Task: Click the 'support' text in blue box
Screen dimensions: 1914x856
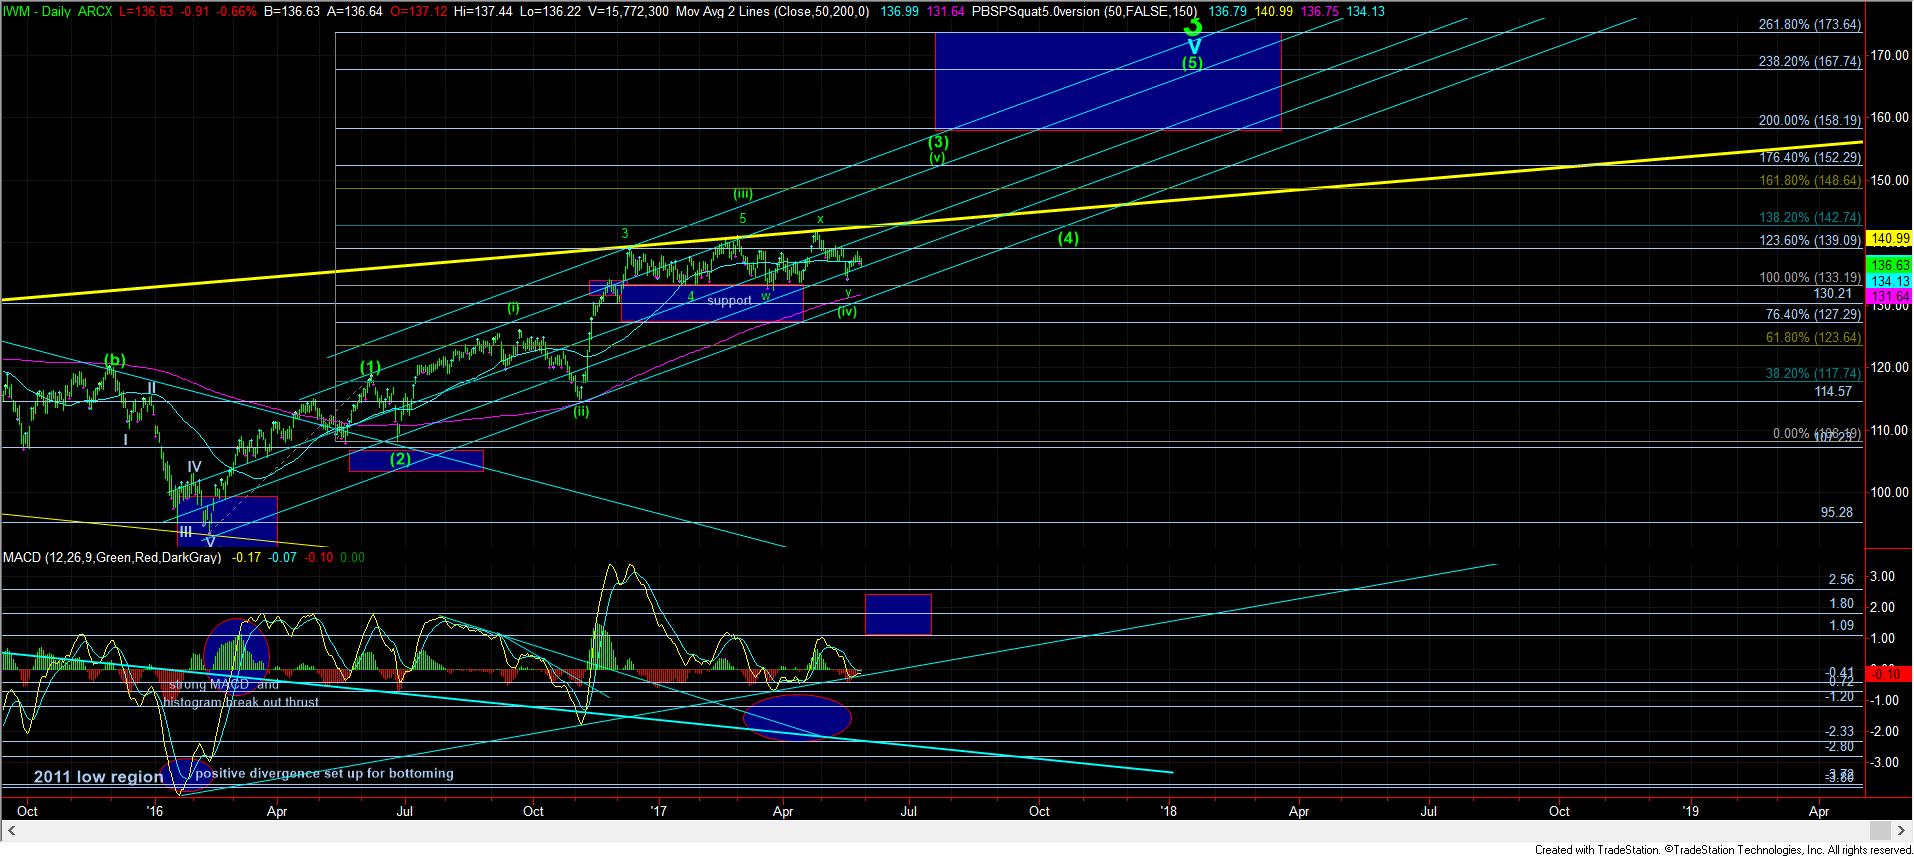Action: coord(728,300)
